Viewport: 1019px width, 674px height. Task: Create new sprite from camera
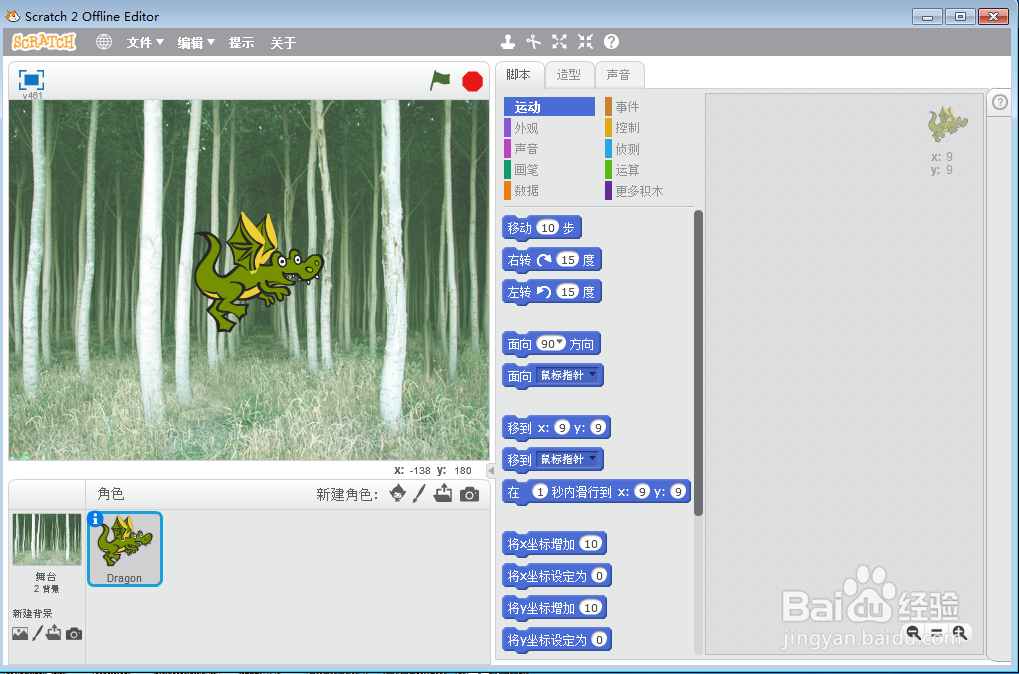point(469,495)
